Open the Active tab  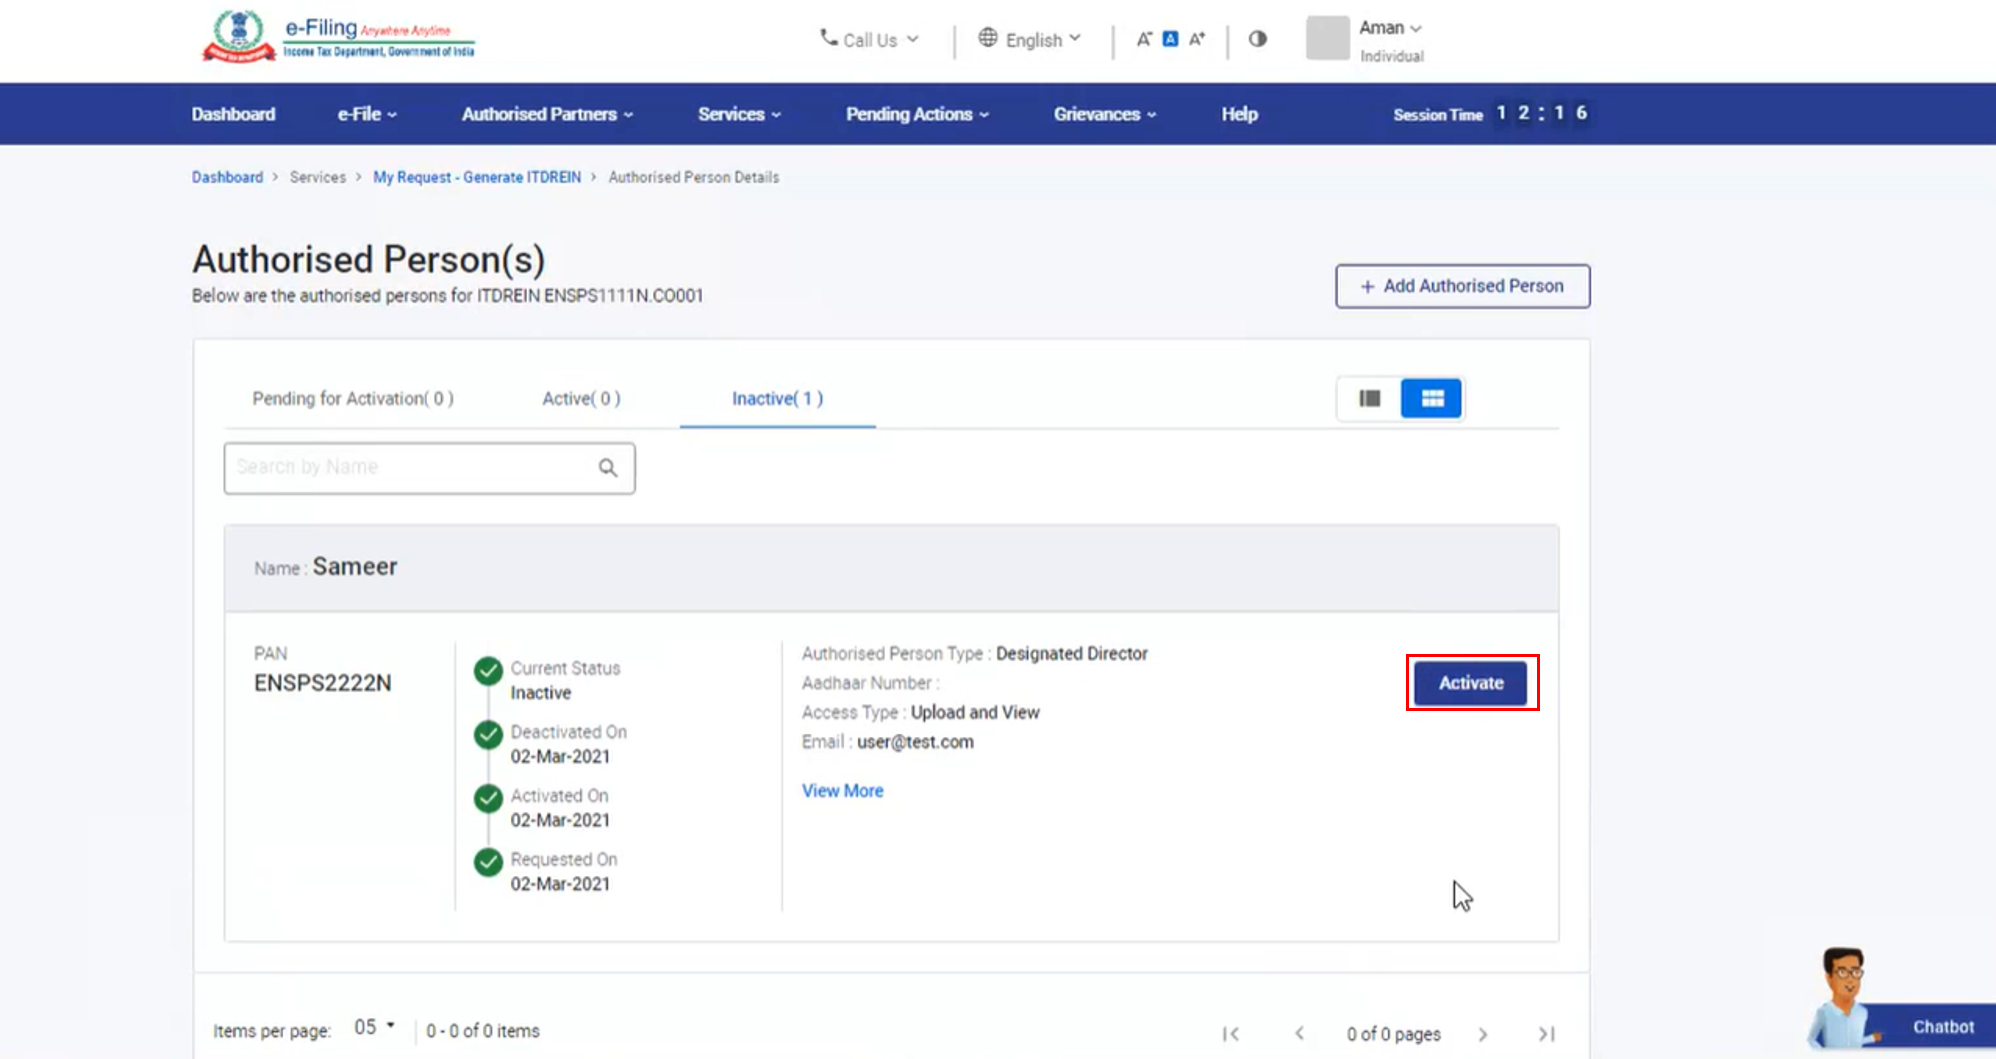point(581,399)
